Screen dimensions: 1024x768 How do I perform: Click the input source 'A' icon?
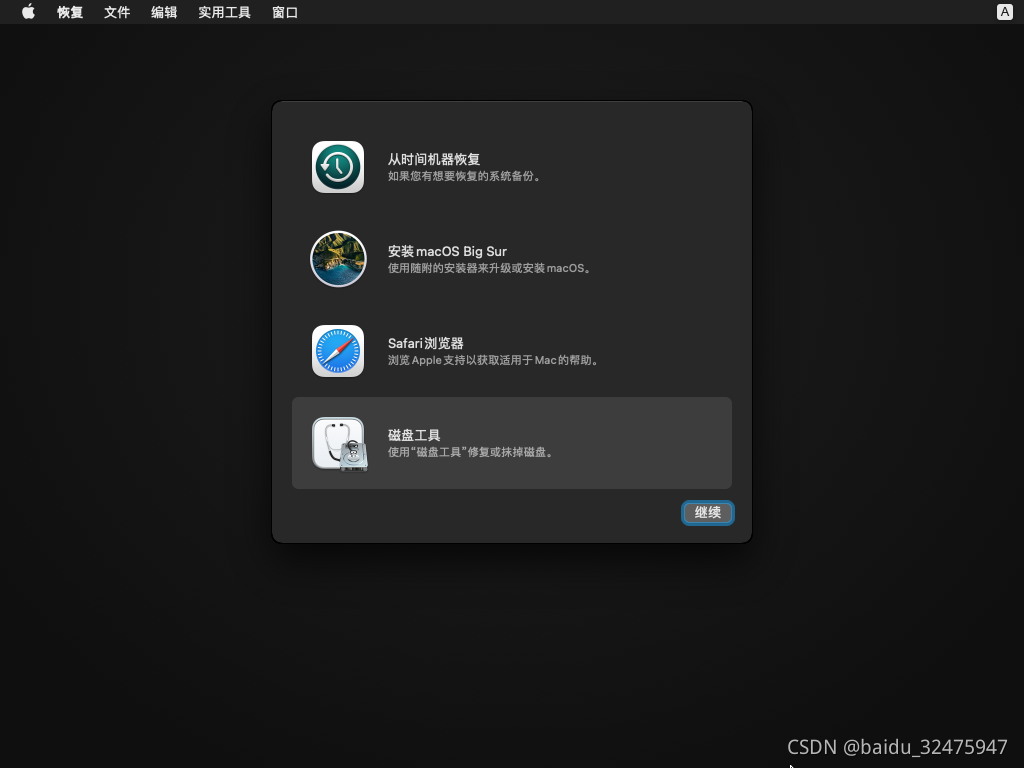(1004, 12)
